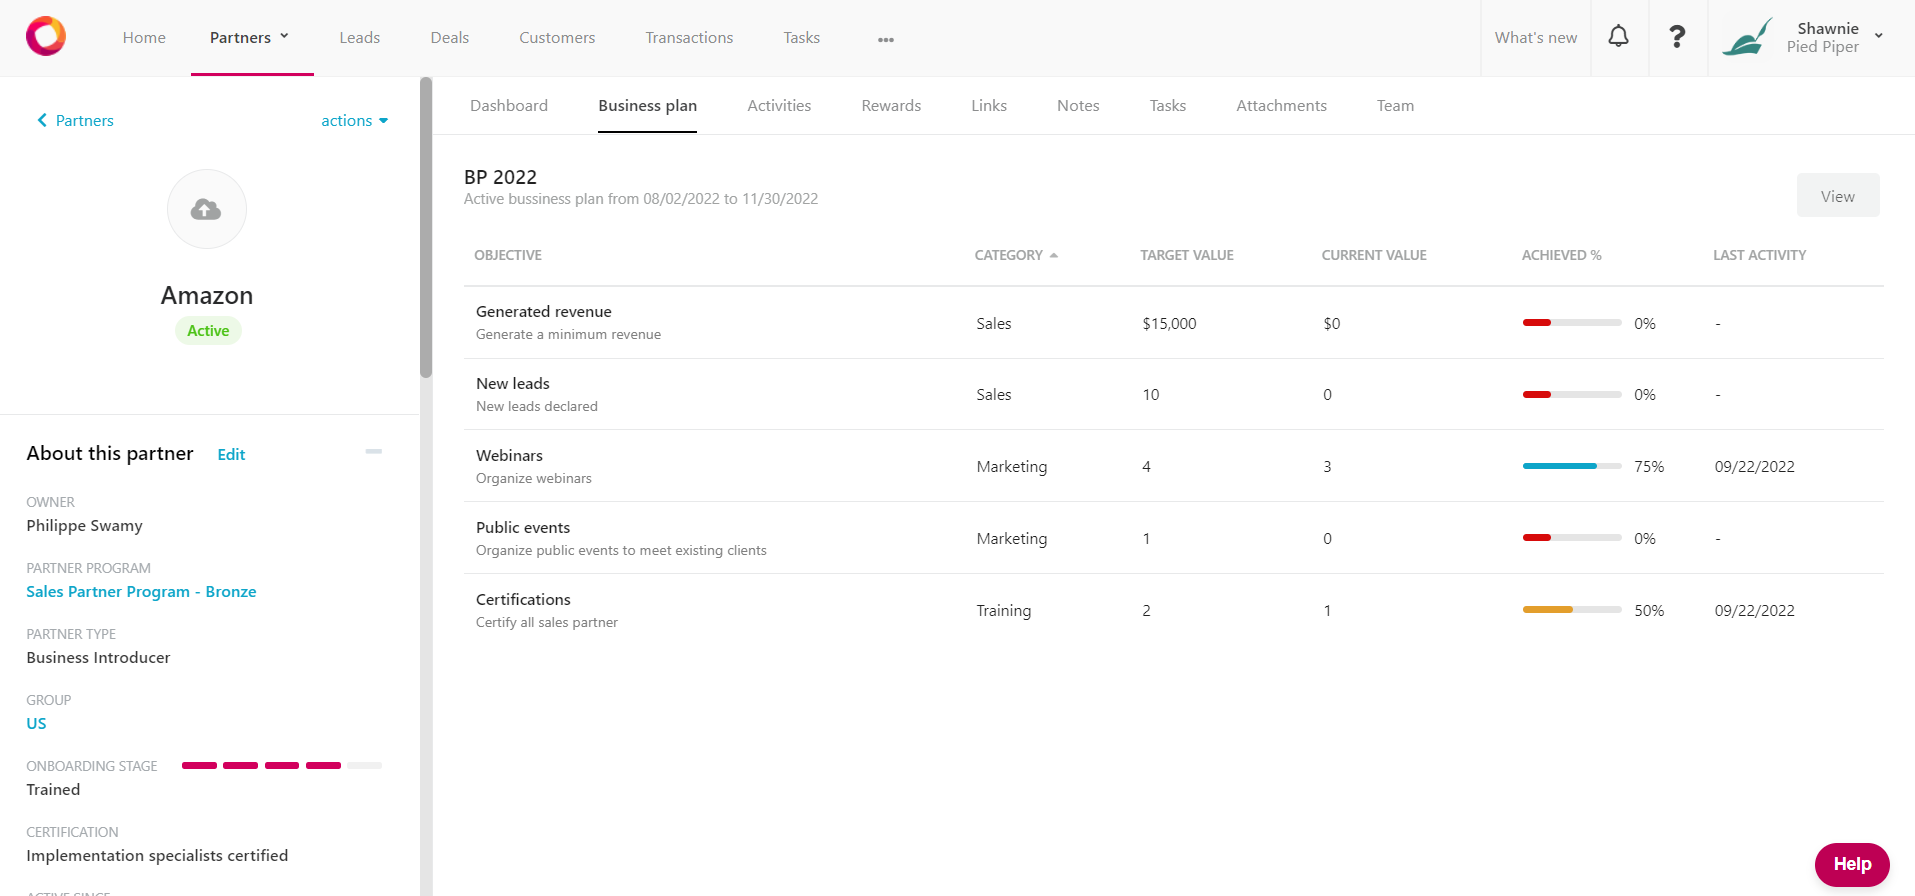Open the Help chat bubble
Screen dimensions: 1915x896
pos(1851,864)
